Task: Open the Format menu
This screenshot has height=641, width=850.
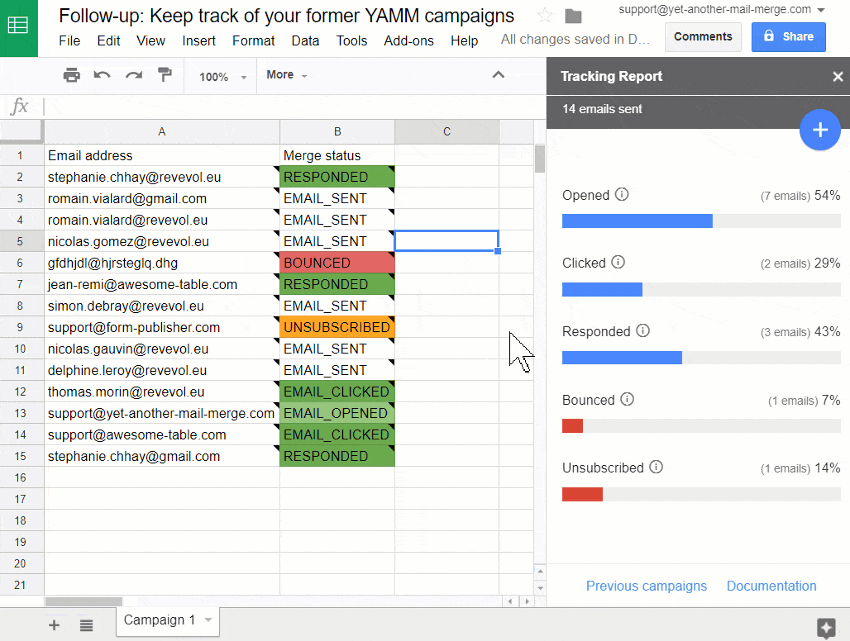Action: (x=253, y=41)
